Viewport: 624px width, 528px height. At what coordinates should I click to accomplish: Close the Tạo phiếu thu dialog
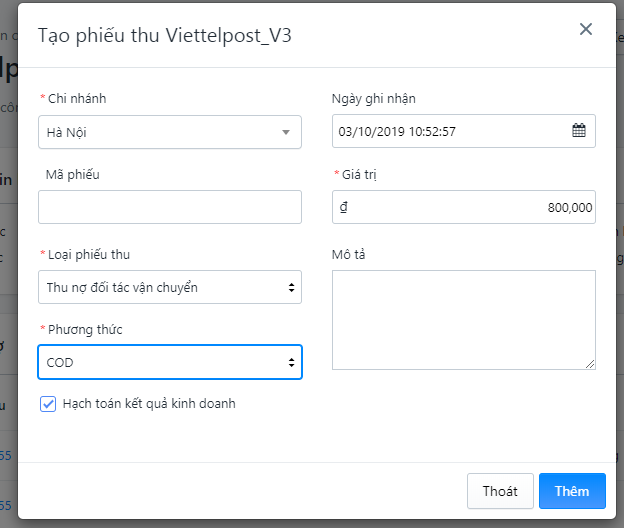pos(586,30)
